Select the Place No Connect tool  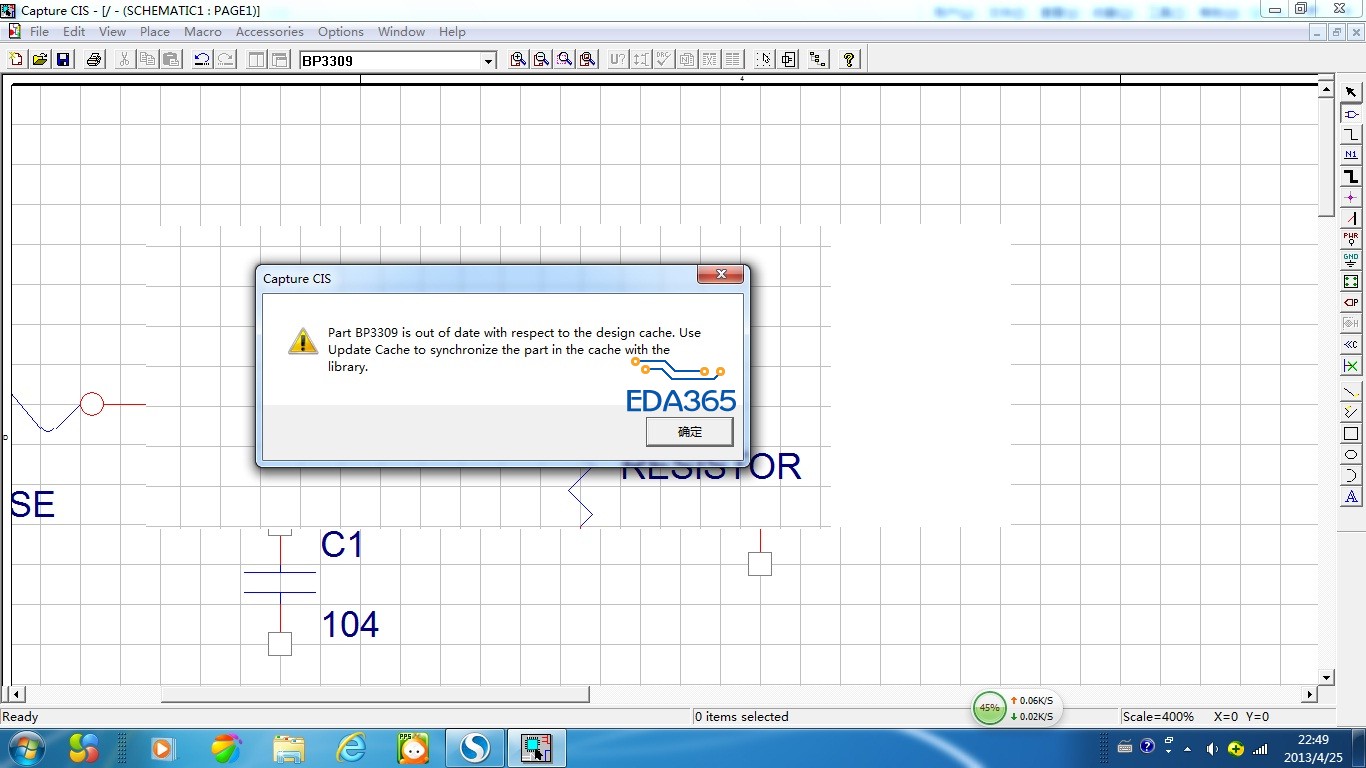click(1351, 366)
